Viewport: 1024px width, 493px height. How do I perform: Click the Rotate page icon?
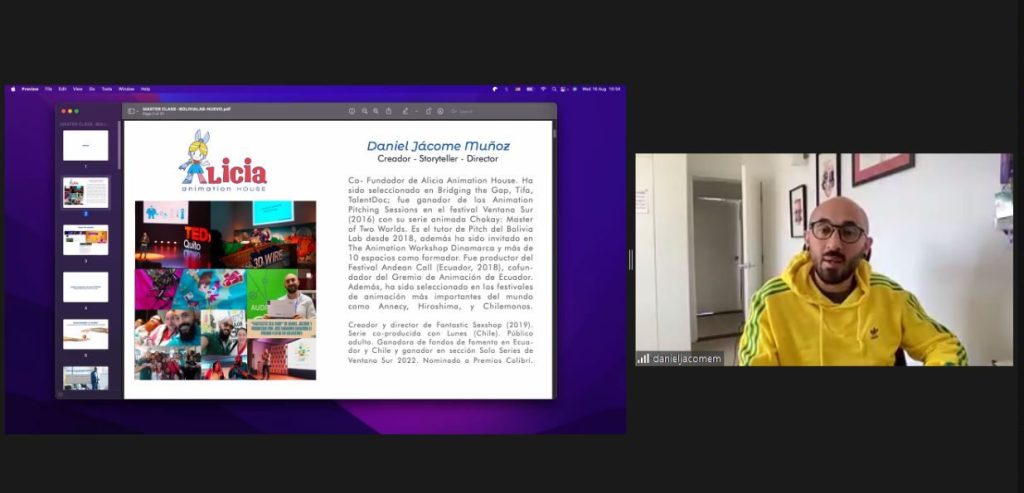pos(428,111)
